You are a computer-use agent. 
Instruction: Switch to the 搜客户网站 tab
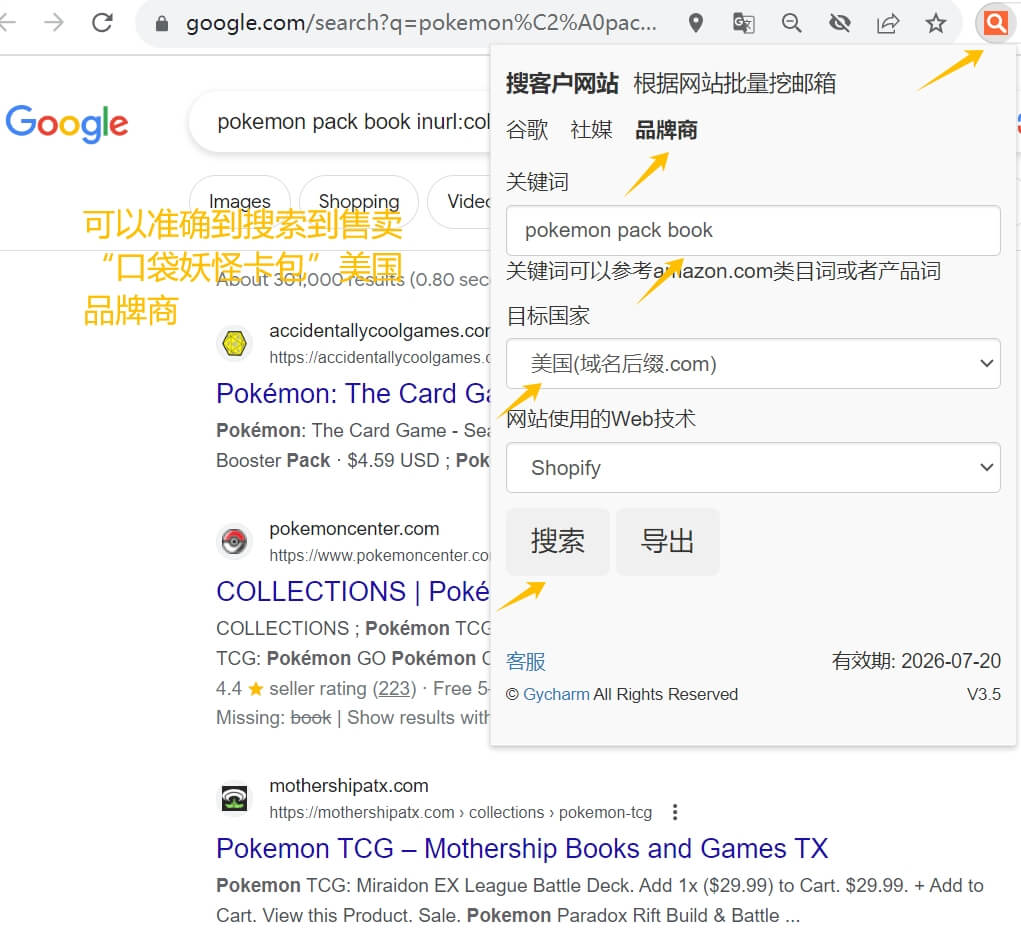tap(562, 83)
